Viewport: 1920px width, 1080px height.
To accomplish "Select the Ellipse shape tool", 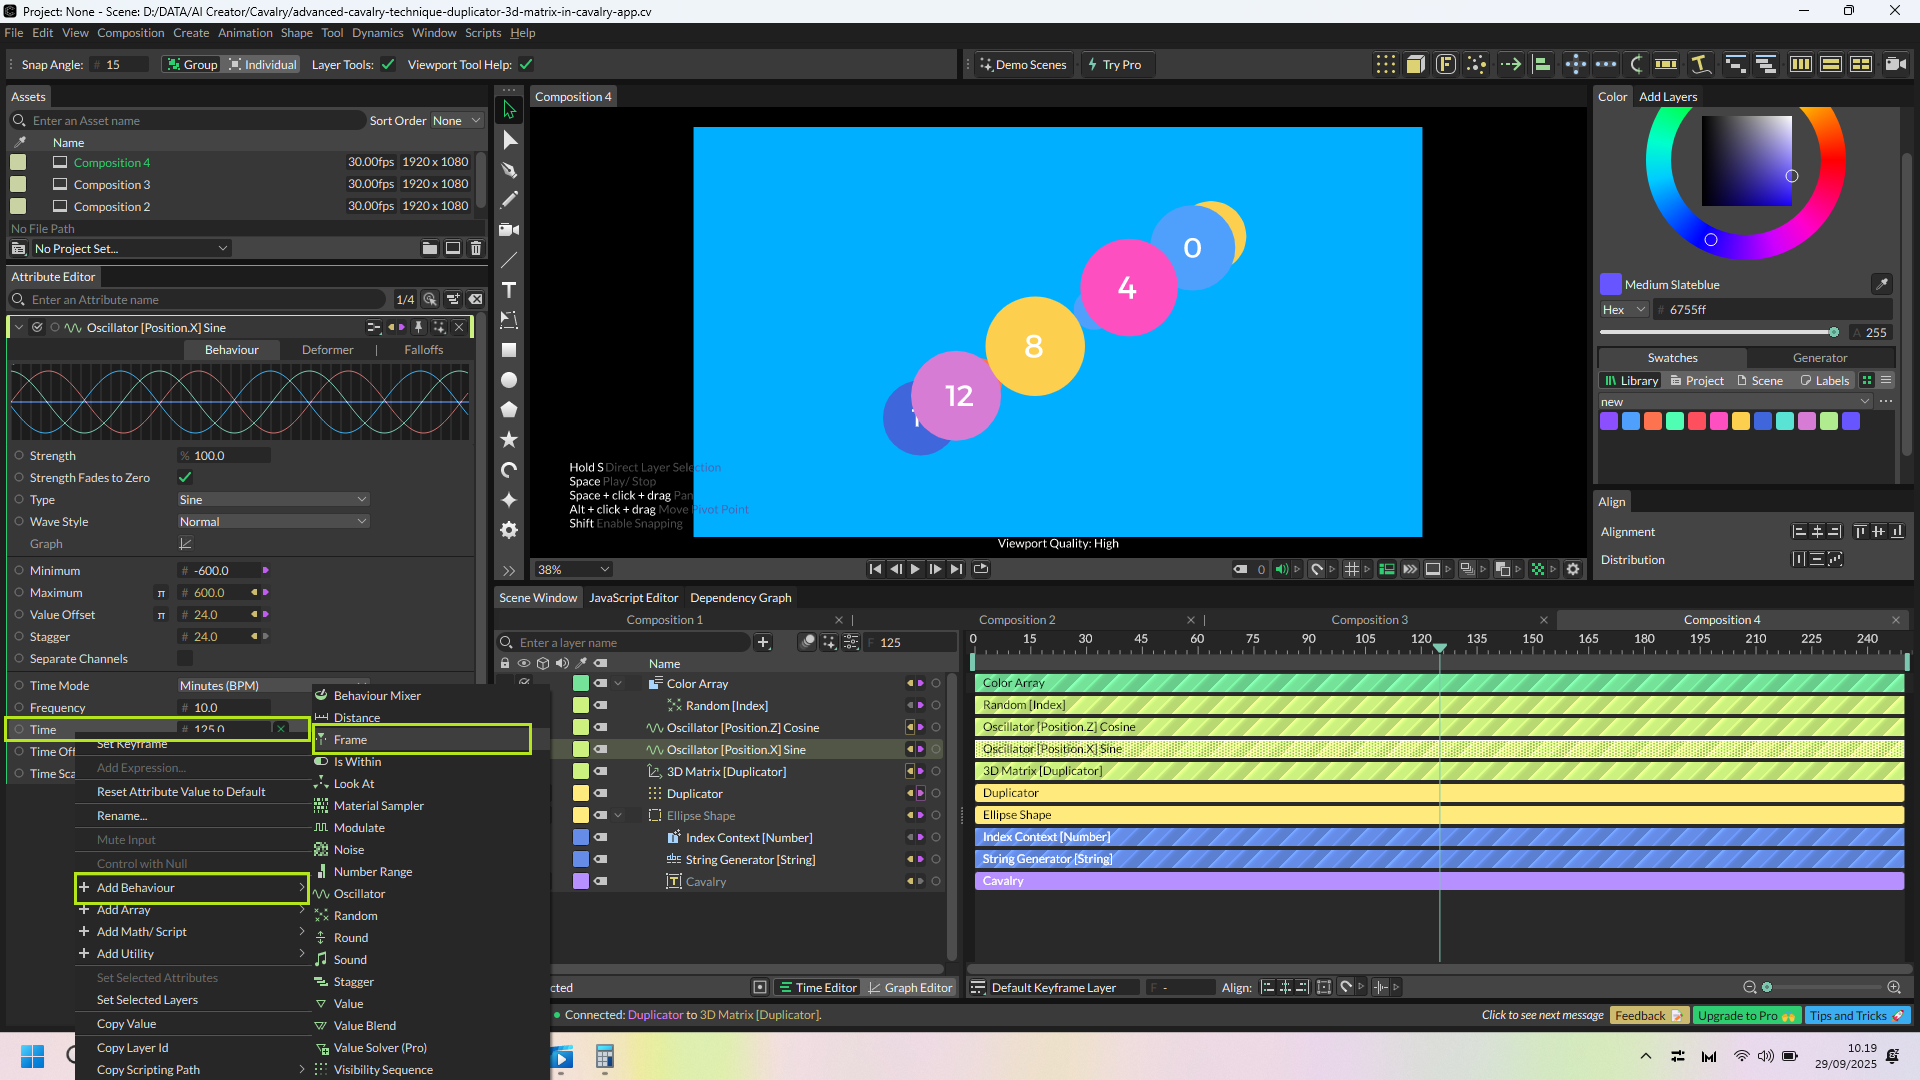I will [509, 380].
